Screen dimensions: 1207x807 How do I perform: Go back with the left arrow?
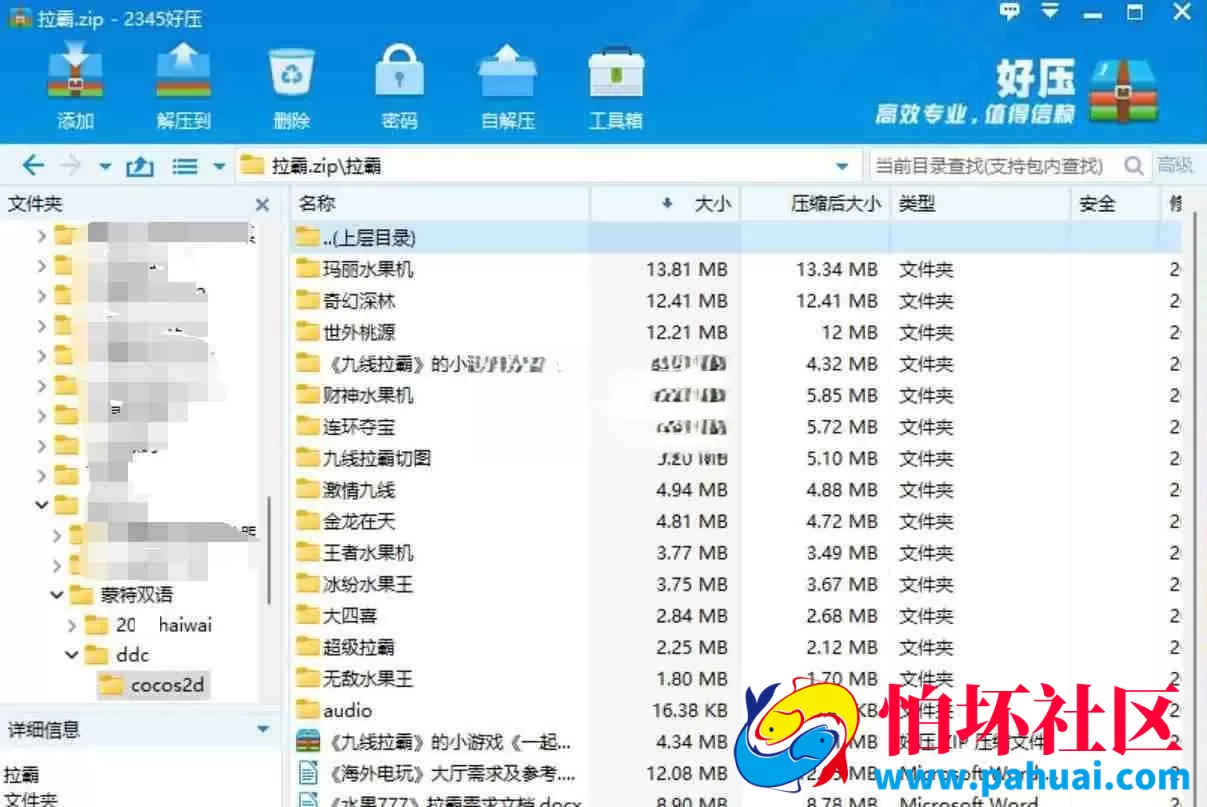33,166
